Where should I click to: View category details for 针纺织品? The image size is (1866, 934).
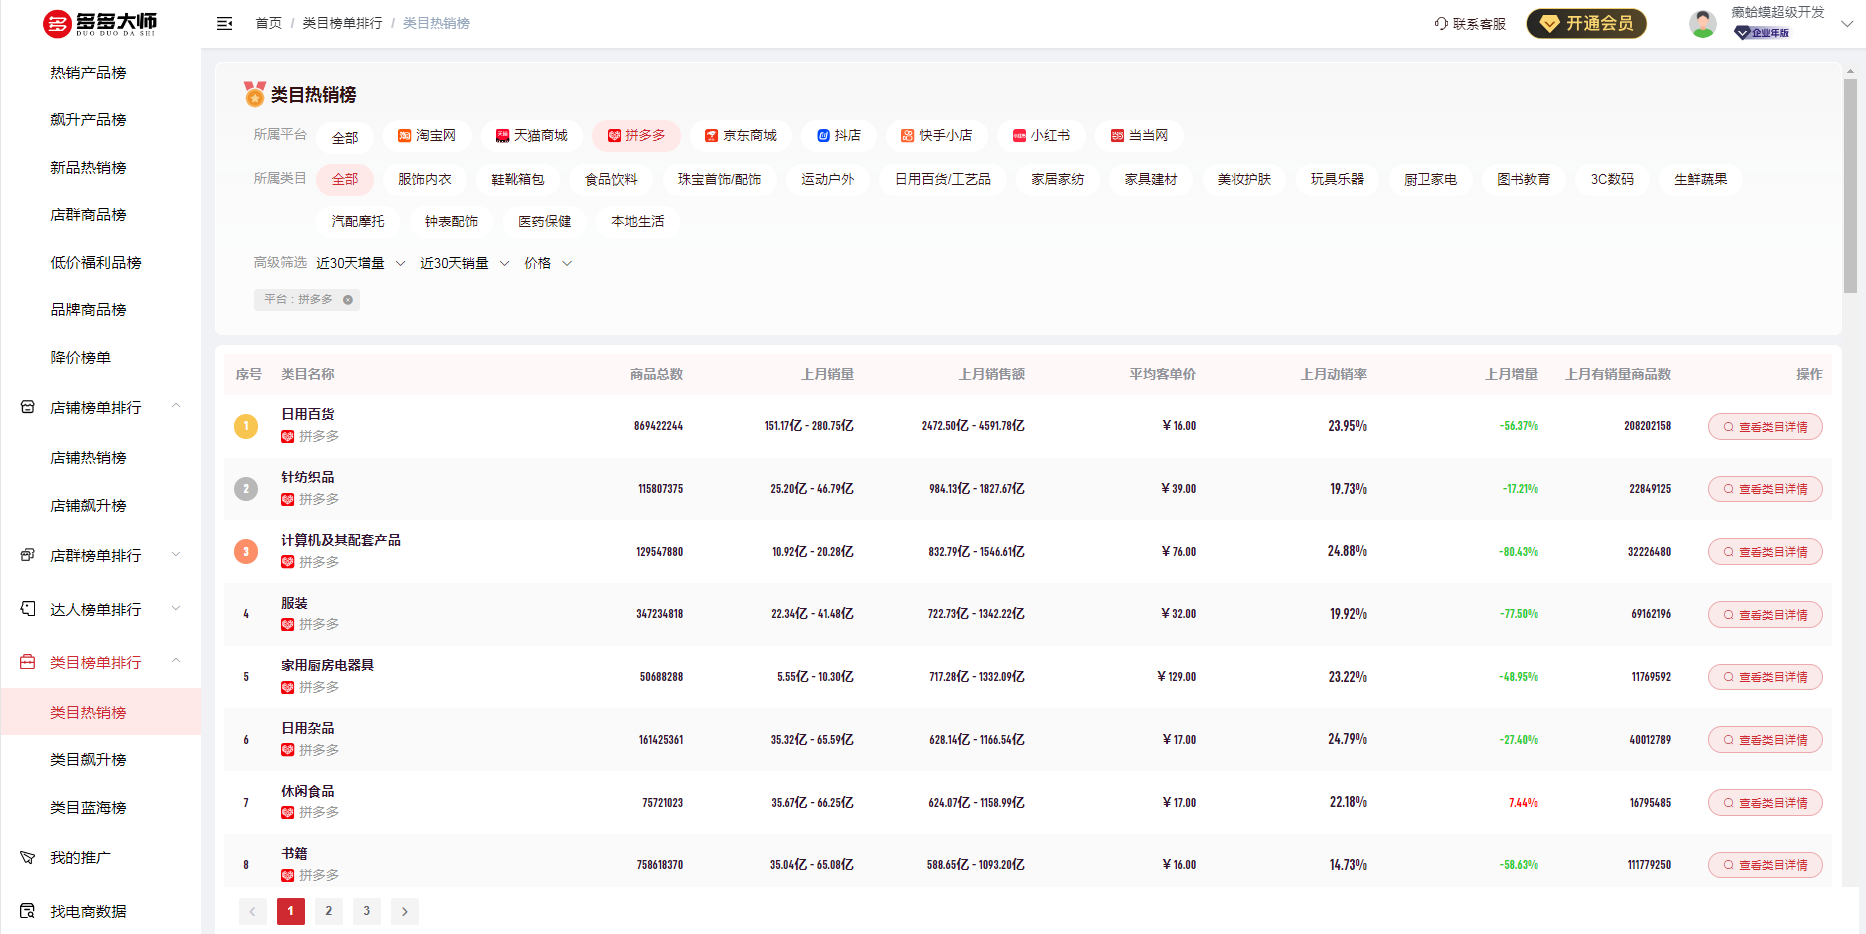[x=1765, y=489]
